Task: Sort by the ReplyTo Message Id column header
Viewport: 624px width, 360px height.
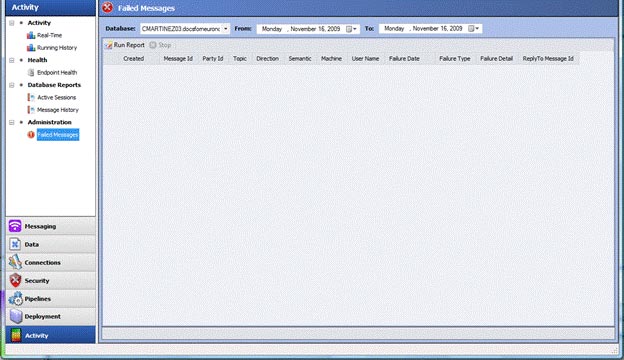Action: [548, 58]
